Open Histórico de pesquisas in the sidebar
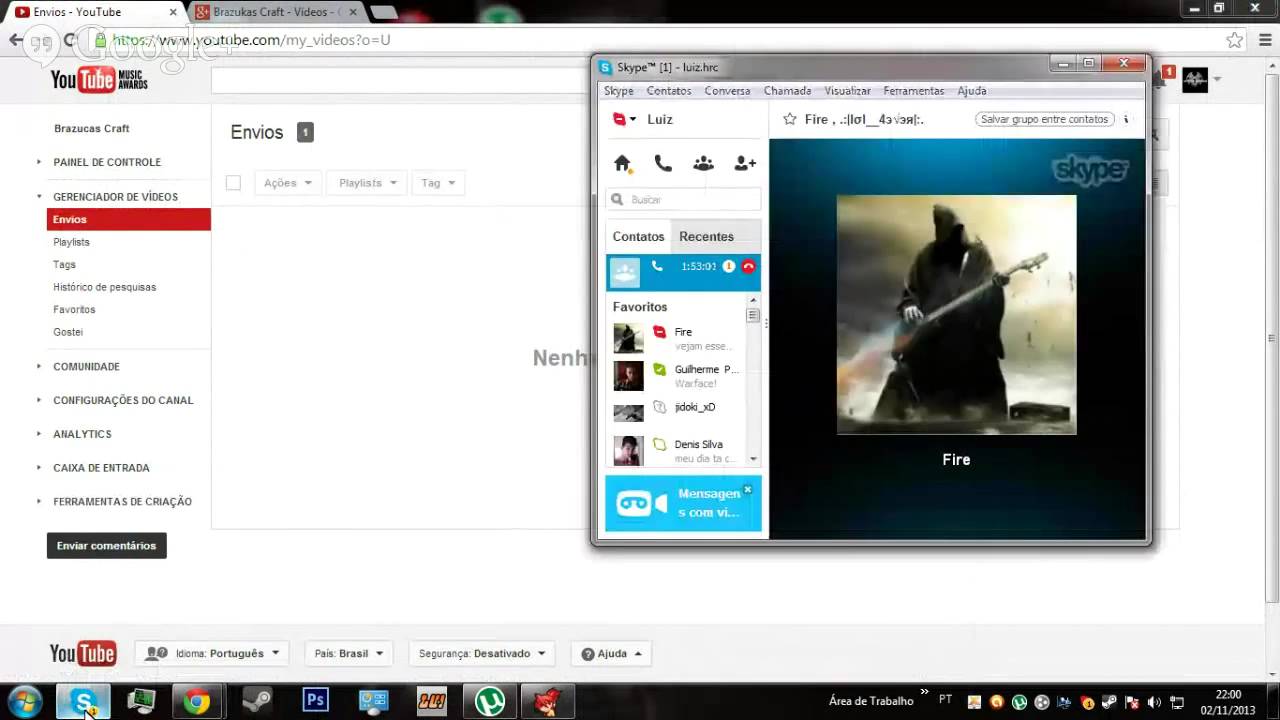 (104, 287)
